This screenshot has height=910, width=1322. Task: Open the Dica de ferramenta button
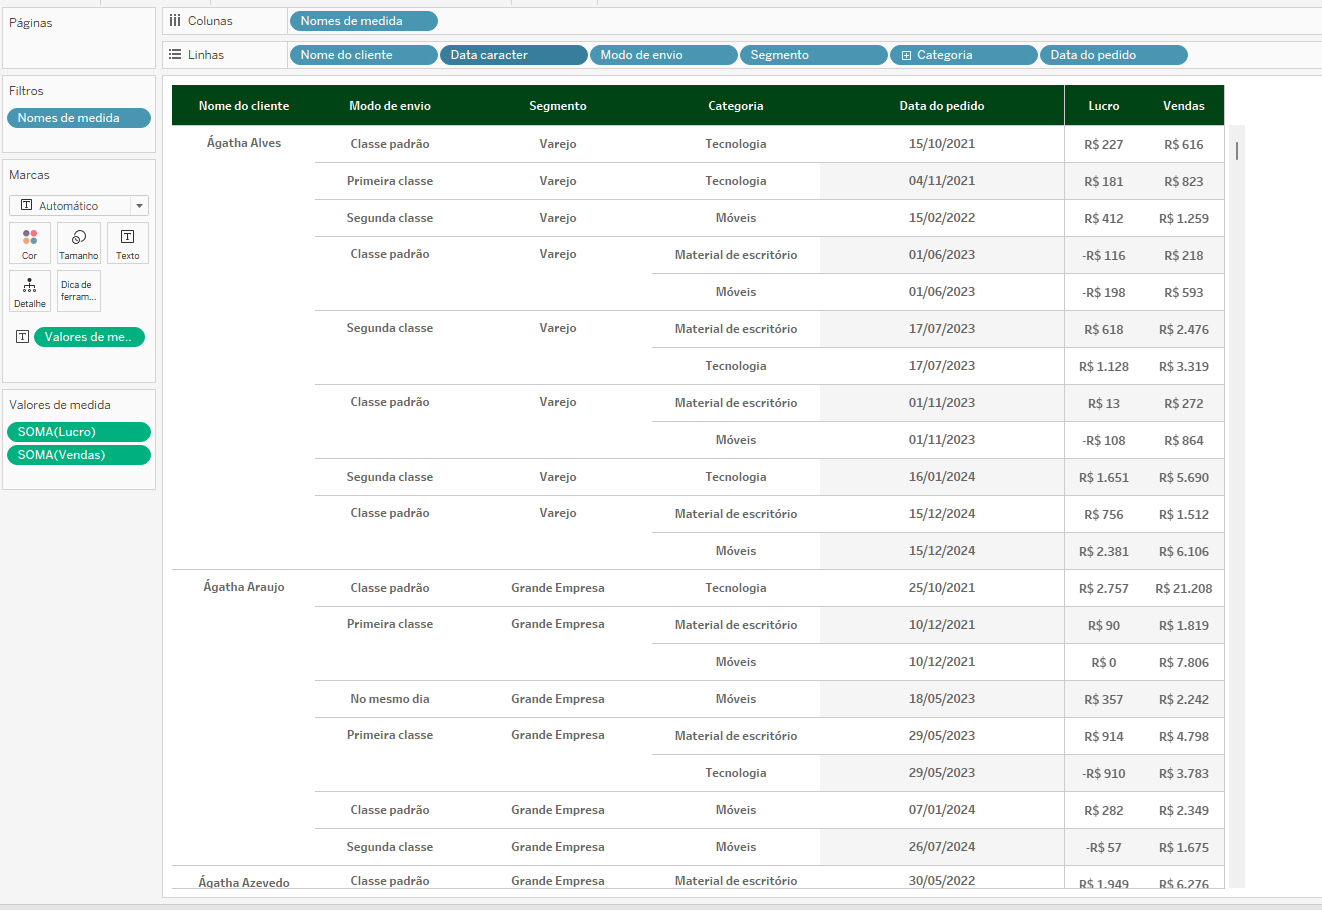point(79,291)
